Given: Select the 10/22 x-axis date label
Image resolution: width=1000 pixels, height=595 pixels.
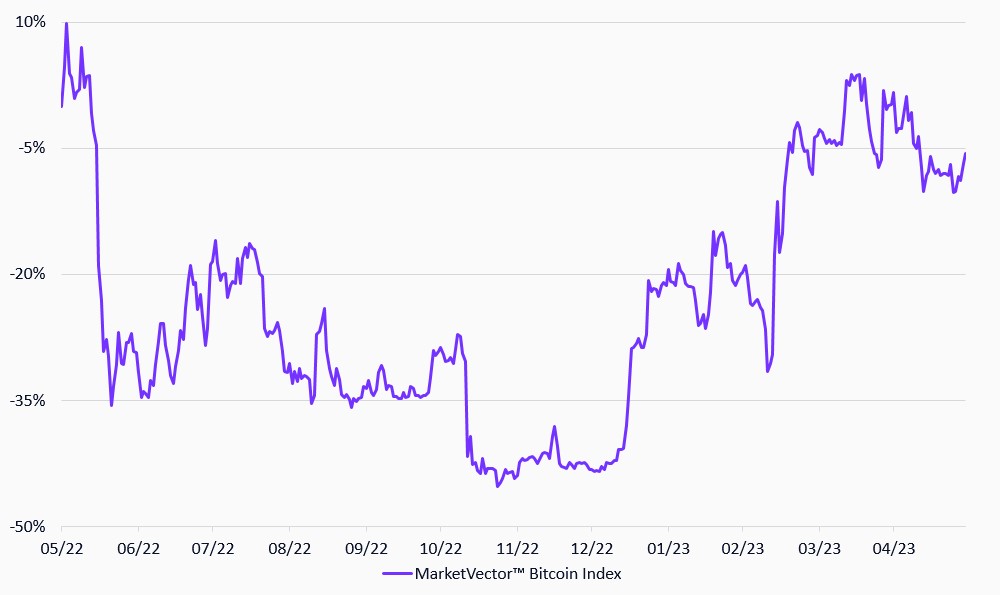Looking at the screenshot, I should 440,548.
